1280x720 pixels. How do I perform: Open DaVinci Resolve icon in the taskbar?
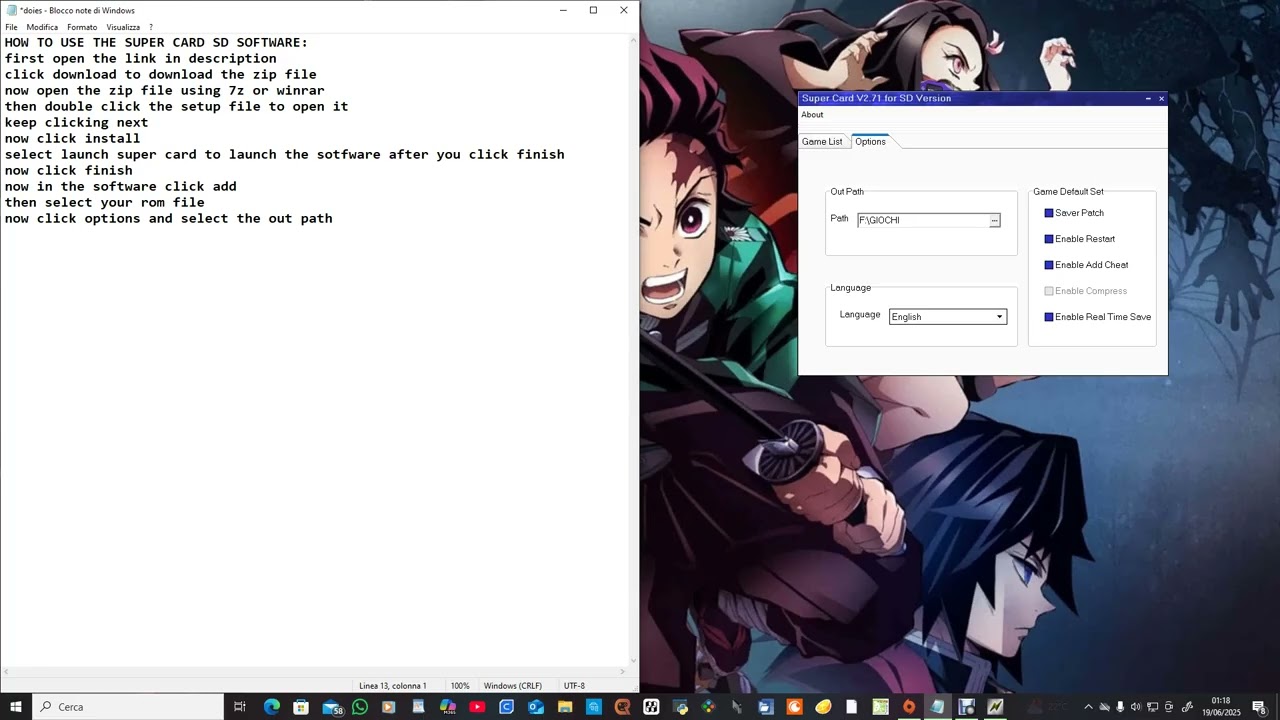point(709,707)
